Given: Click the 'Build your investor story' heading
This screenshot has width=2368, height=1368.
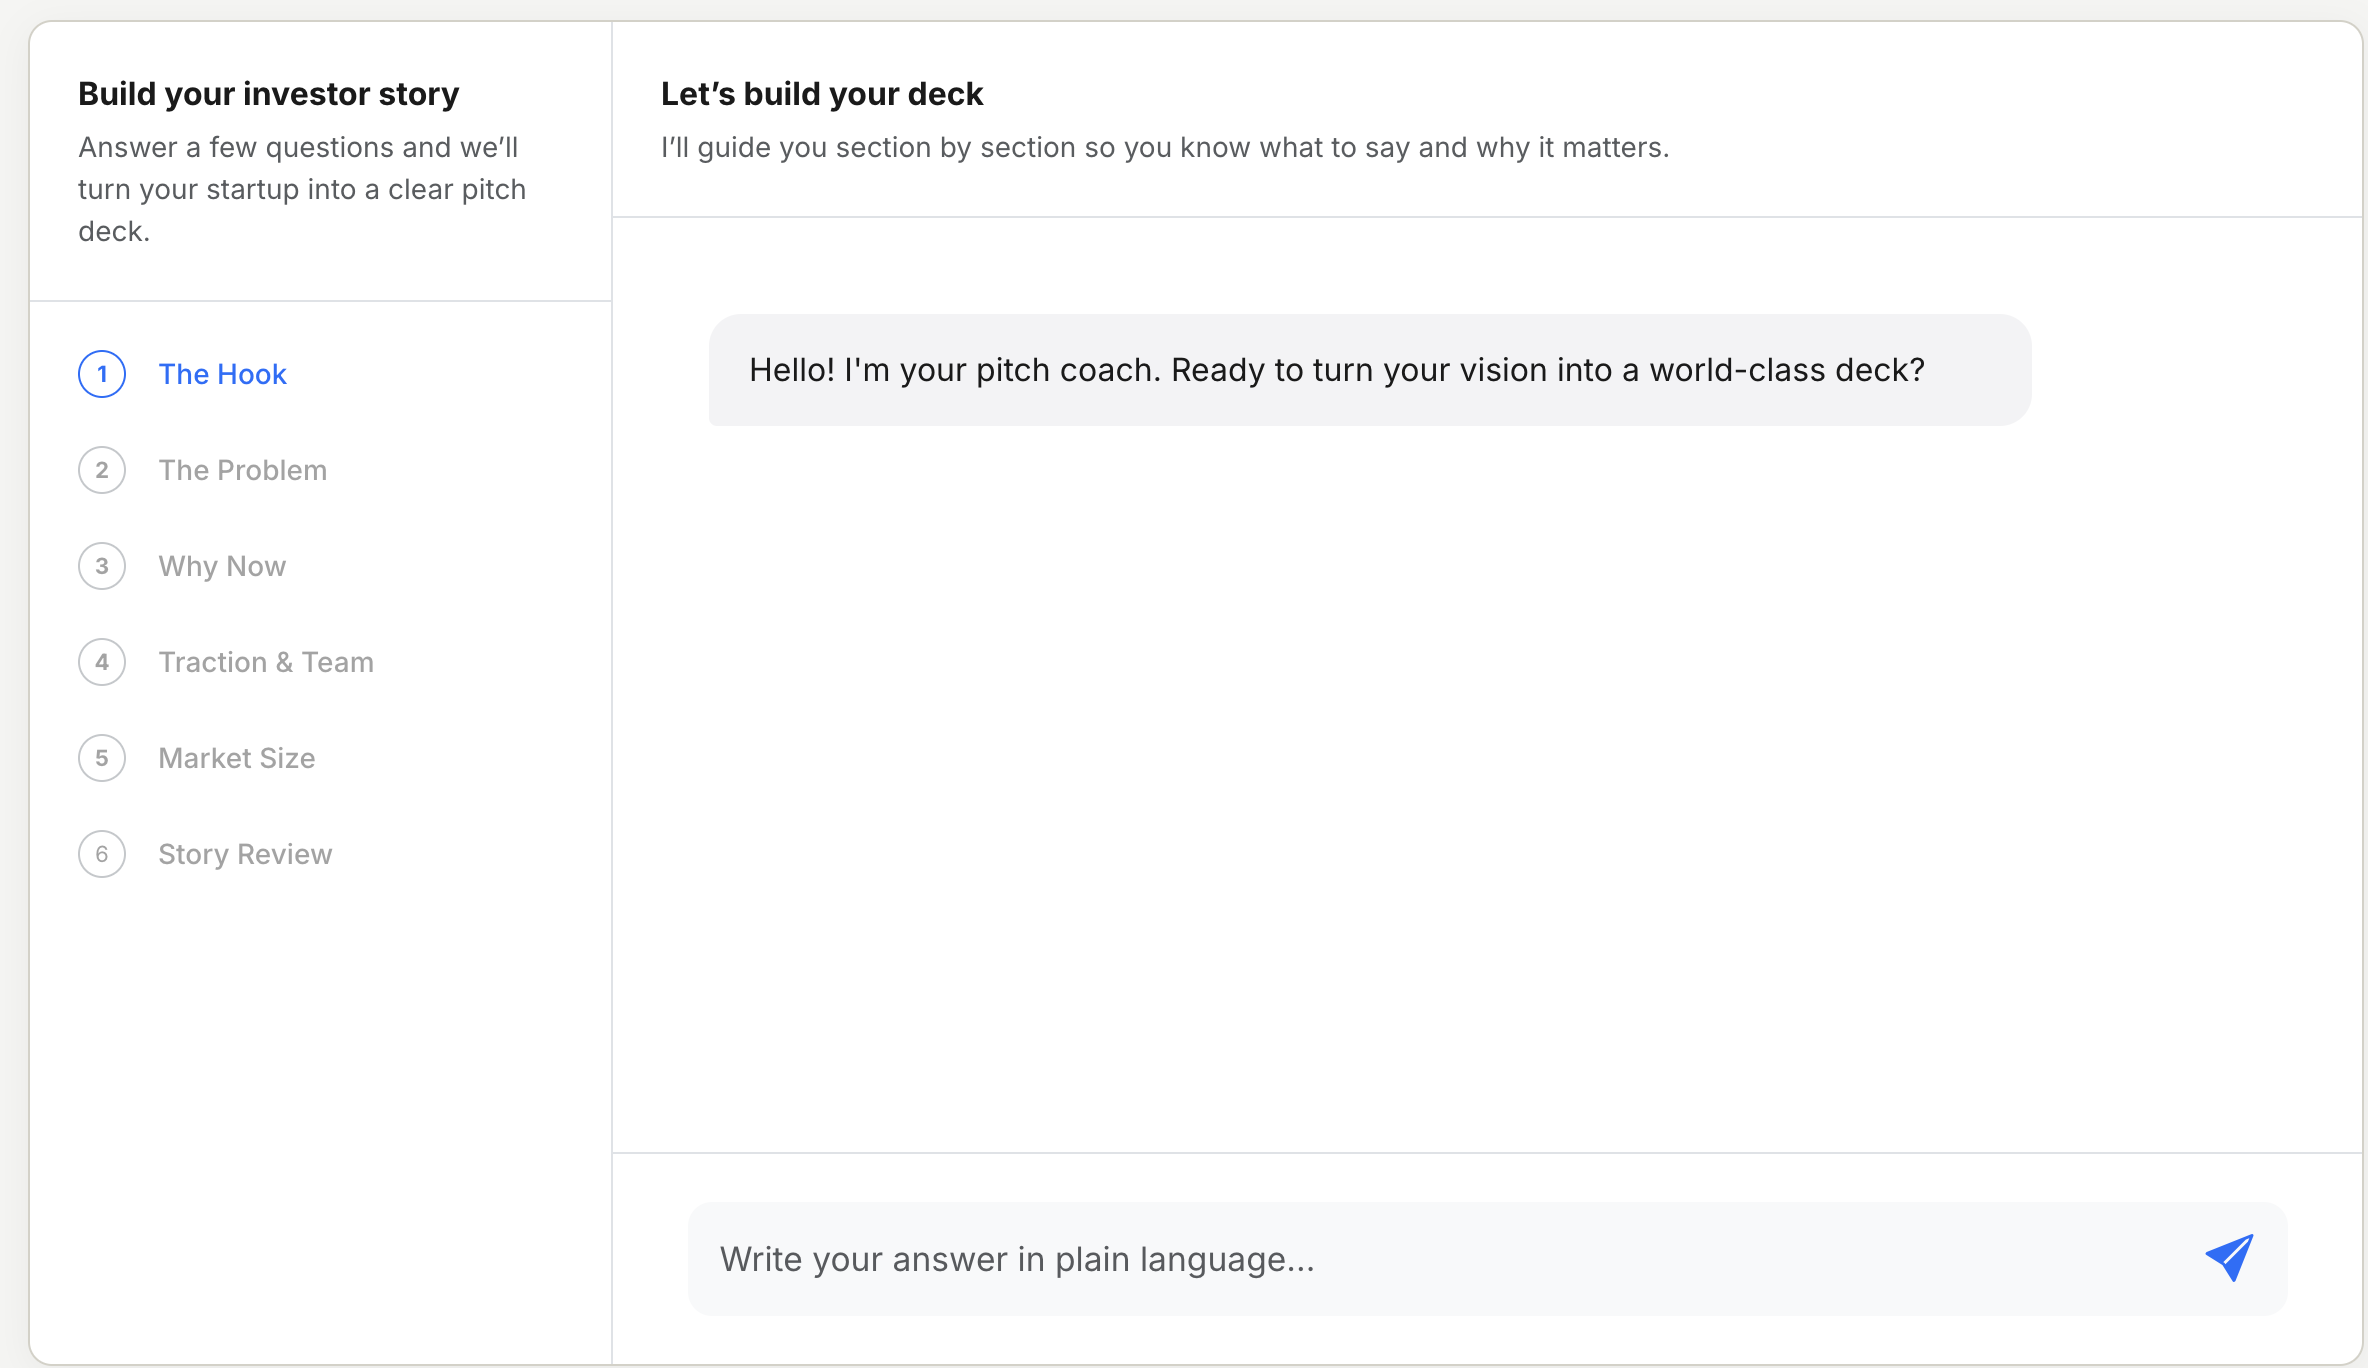Looking at the screenshot, I should [269, 94].
